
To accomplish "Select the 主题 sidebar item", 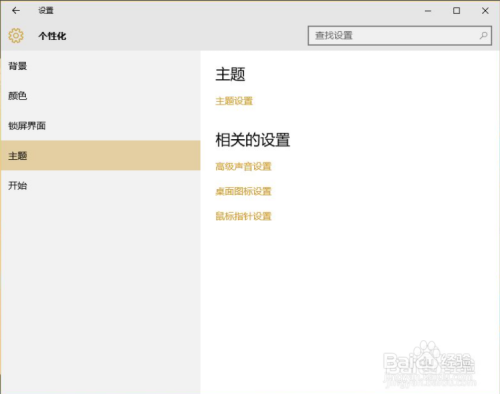I will [x=101, y=156].
